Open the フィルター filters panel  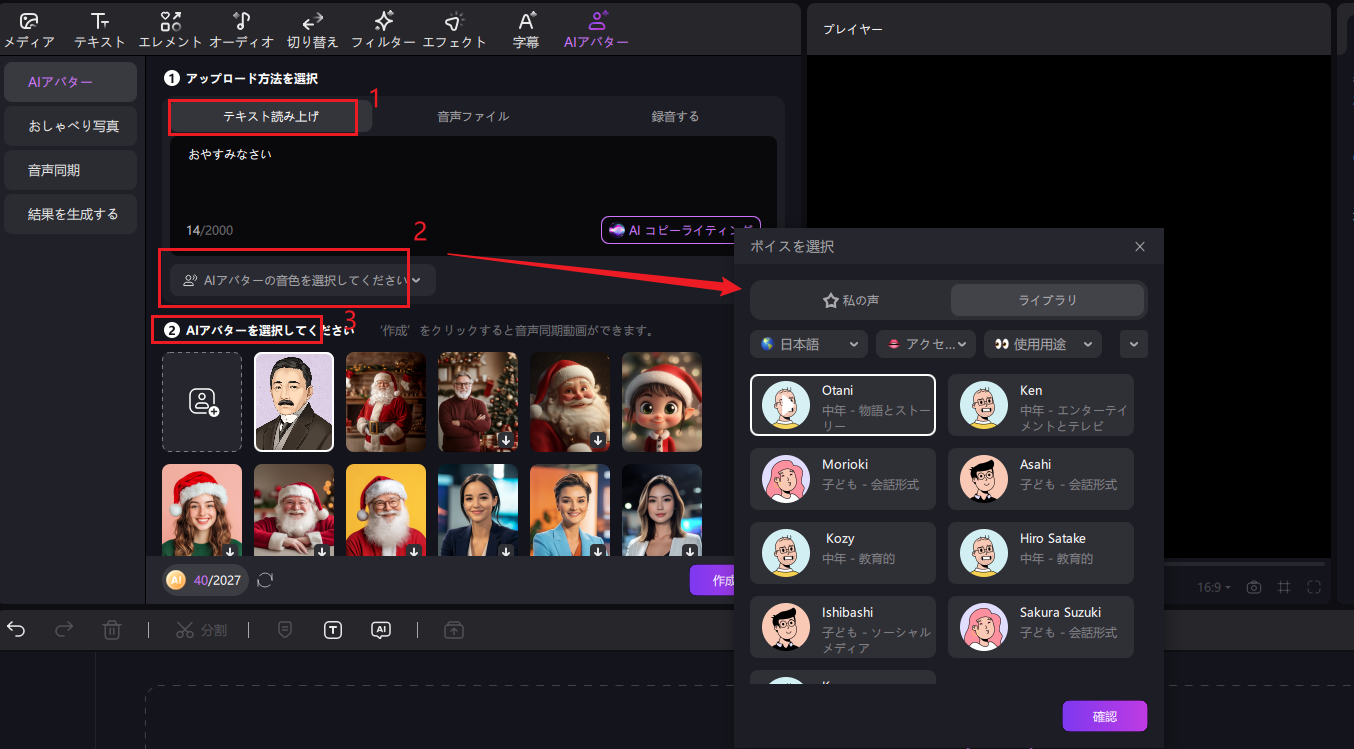[x=383, y=30]
